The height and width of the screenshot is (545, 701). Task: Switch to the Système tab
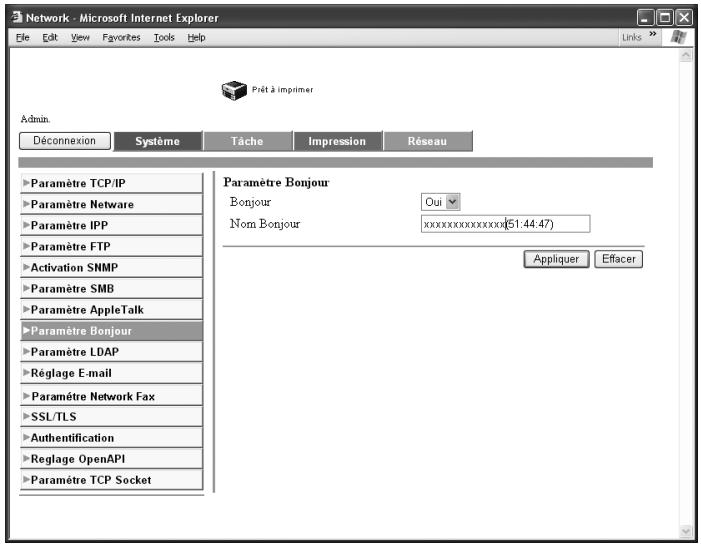[x=157, y=141]
